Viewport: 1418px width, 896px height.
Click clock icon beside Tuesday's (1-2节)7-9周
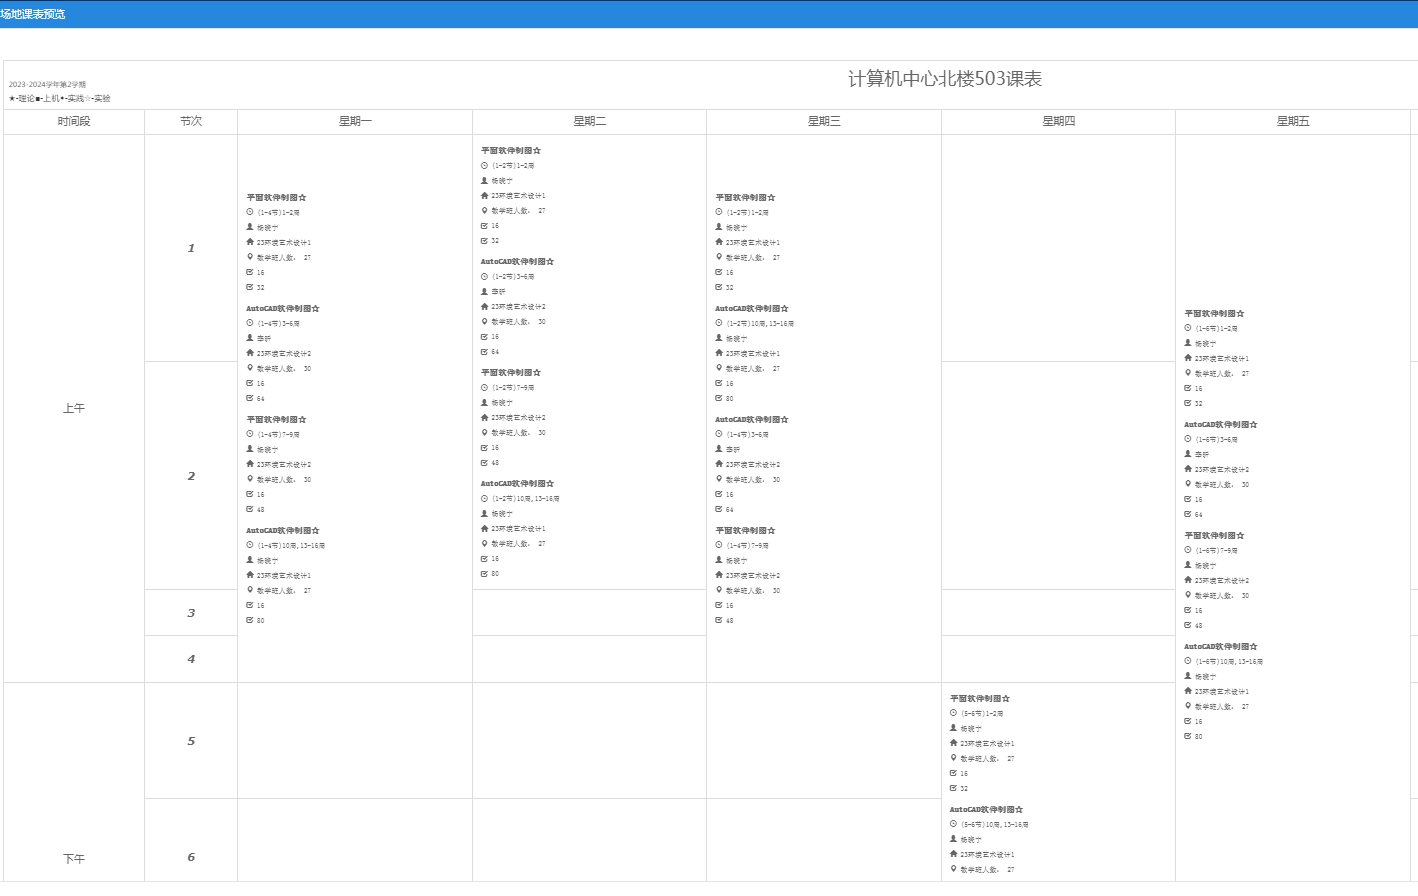click(484, 387)
